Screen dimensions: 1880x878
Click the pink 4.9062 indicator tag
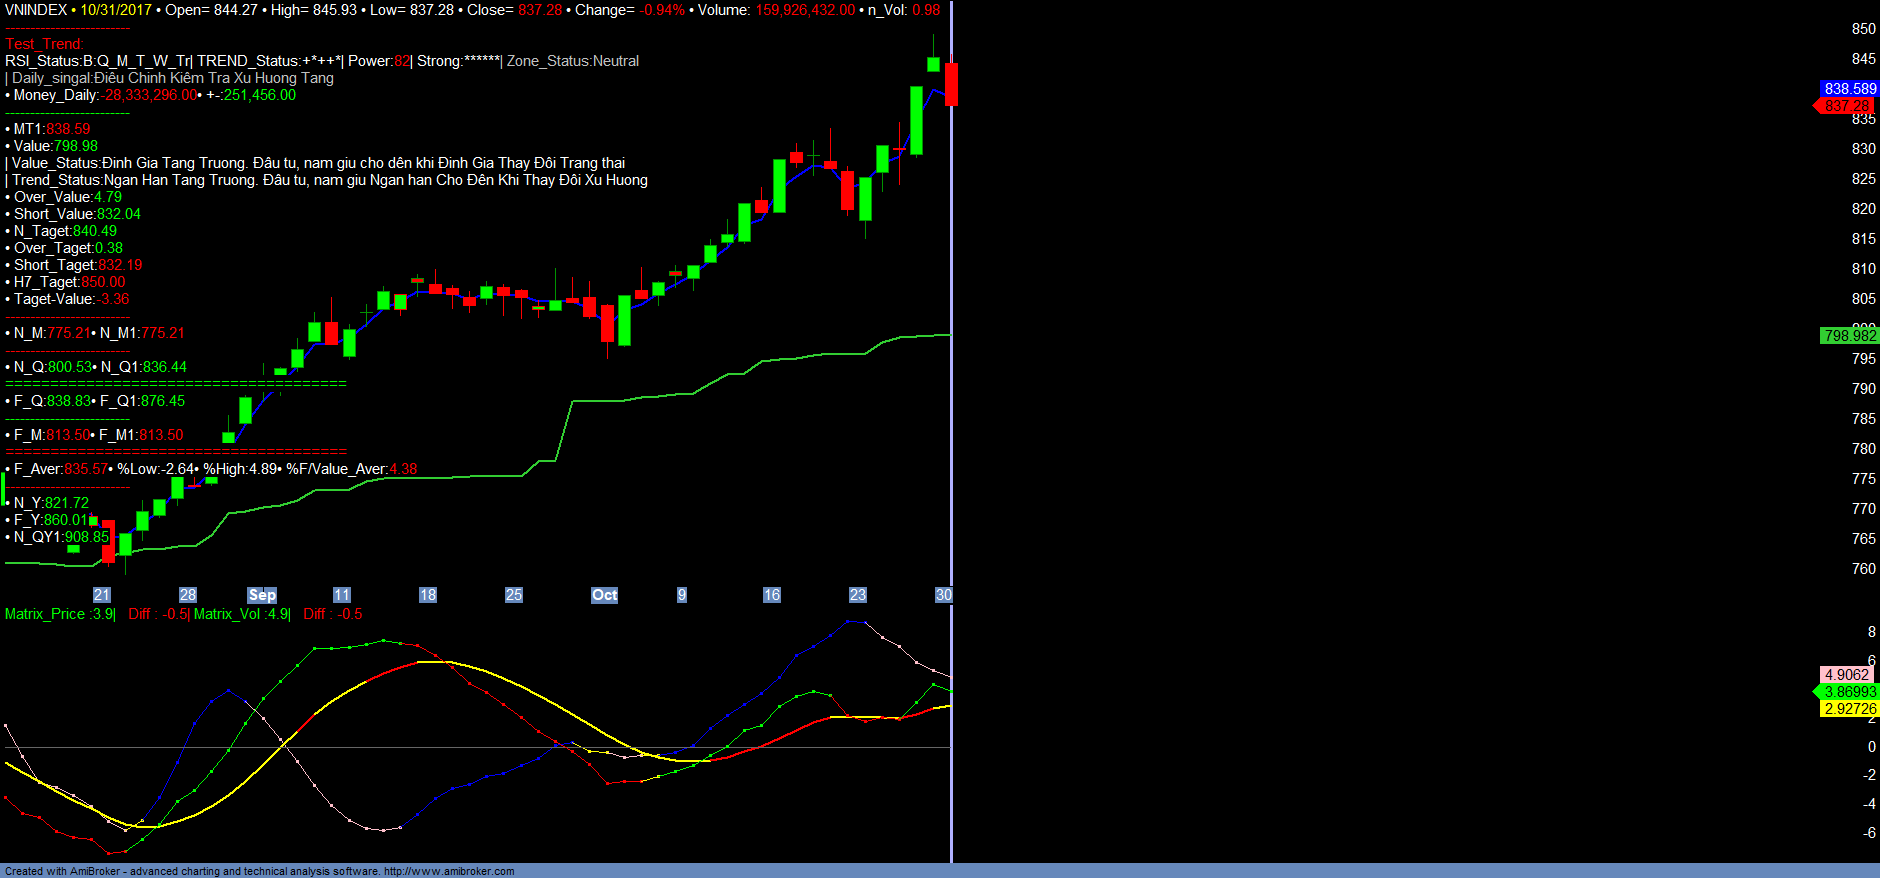(1846, 675)
